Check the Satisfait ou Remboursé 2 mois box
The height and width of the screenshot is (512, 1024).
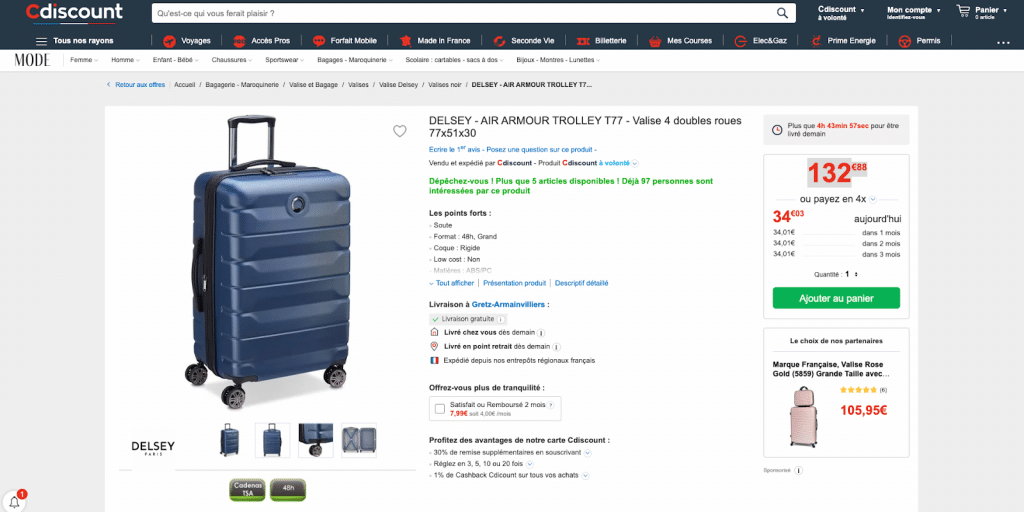click(x=440, y=409)
